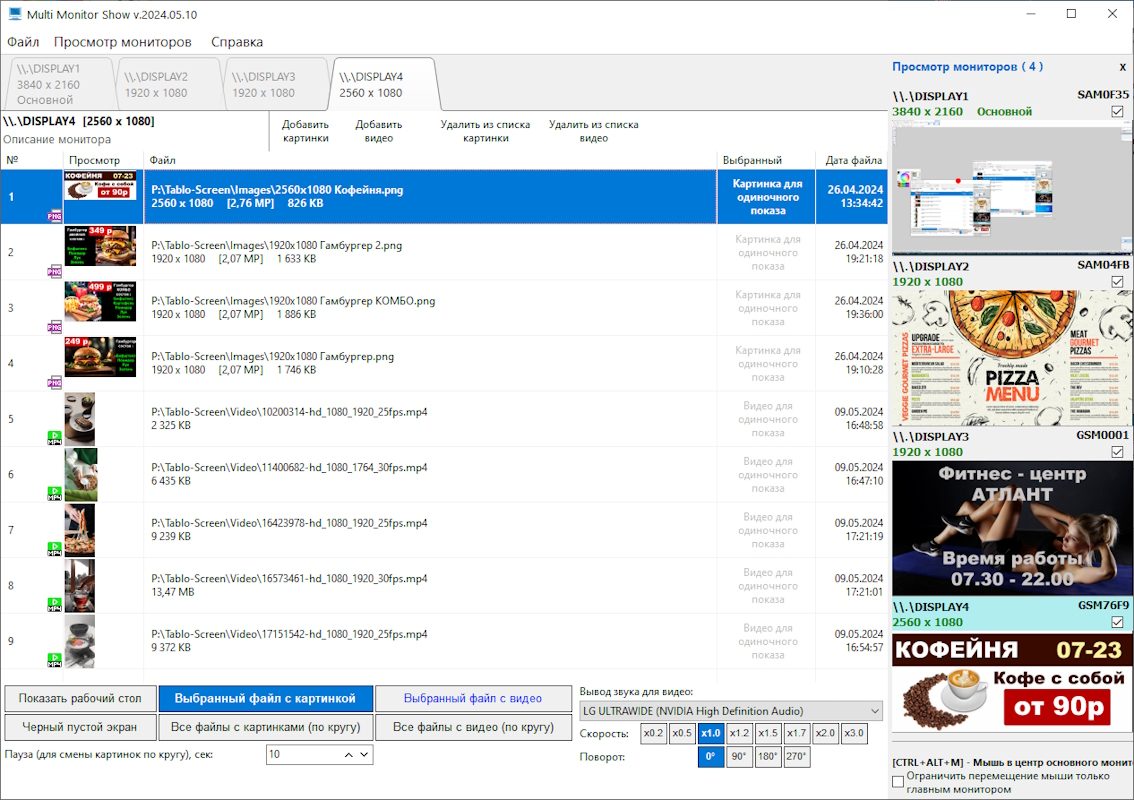1134x800 pixels.
Task: Click the DISPLAY3 fitness center preview
Action: coord(1012,528)
